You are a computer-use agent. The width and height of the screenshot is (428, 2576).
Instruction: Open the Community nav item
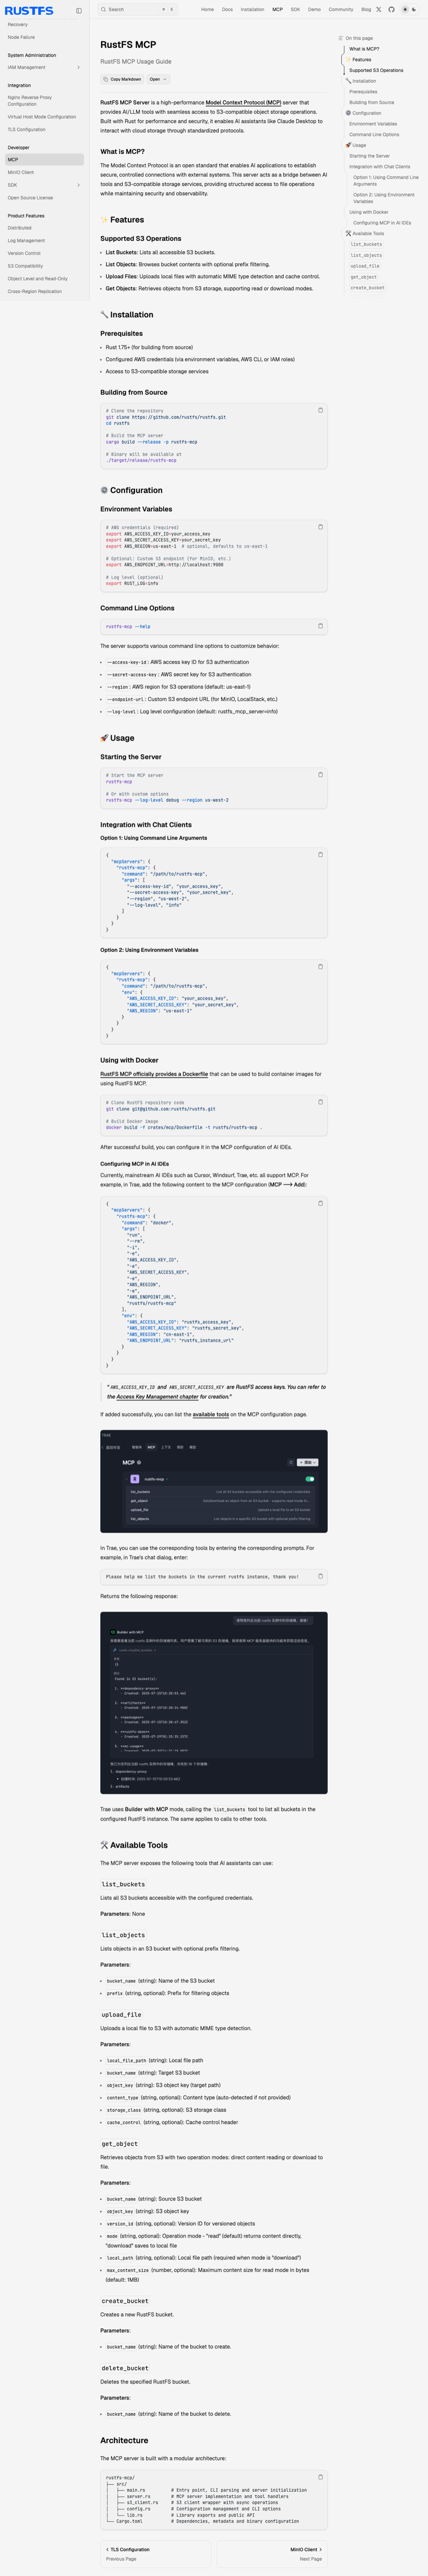(341, 9)
